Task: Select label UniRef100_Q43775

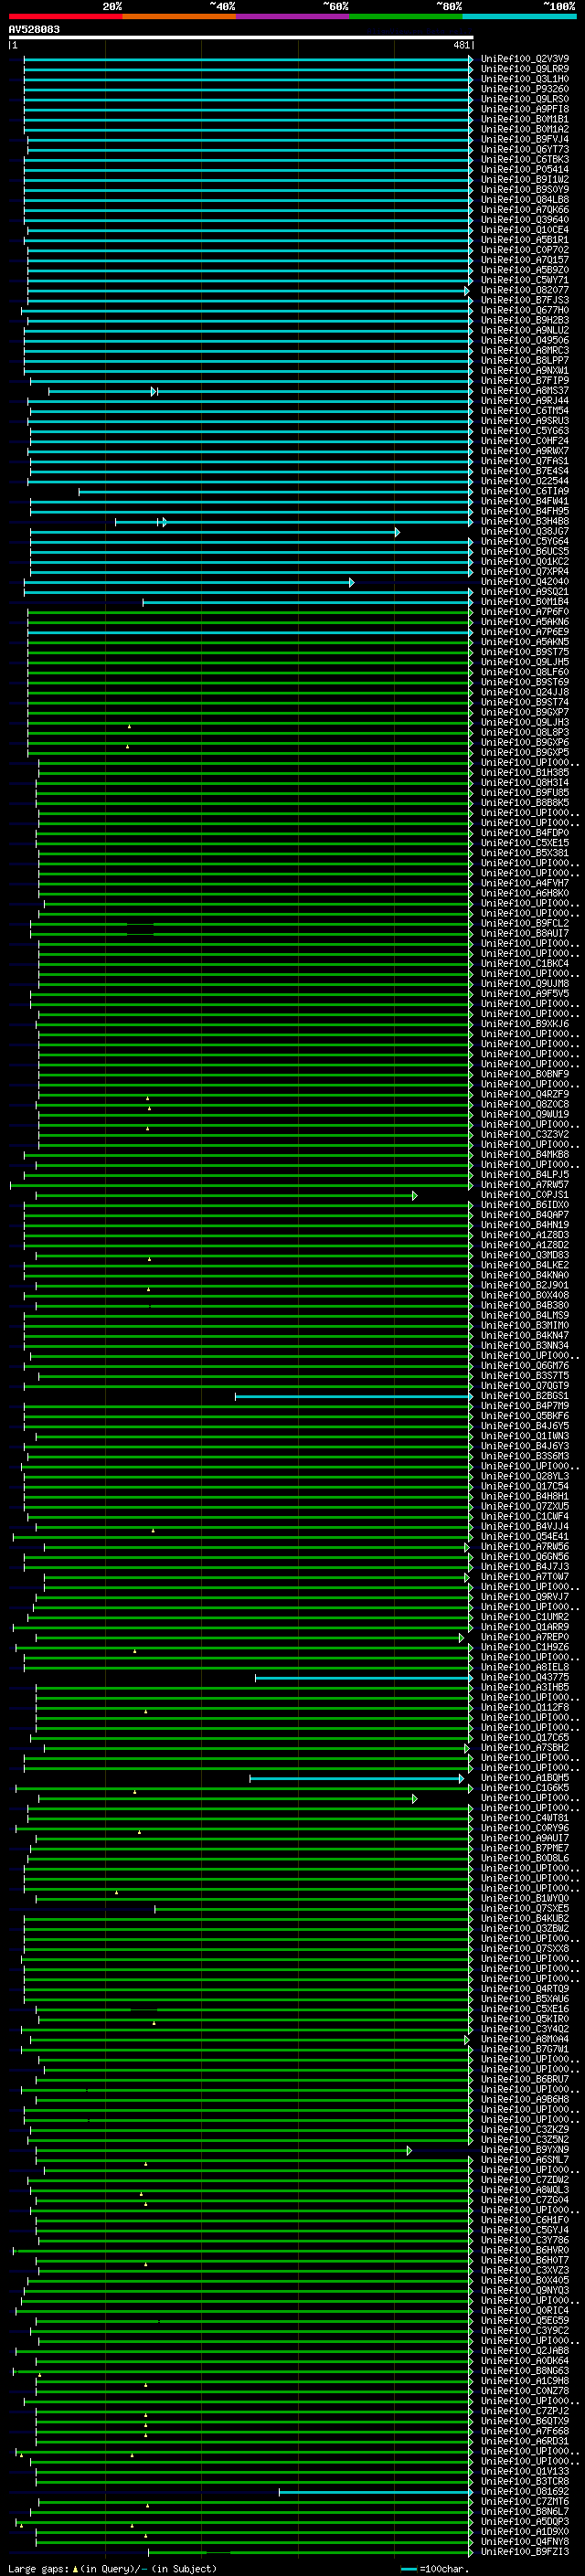Action: click(525, 1677)
